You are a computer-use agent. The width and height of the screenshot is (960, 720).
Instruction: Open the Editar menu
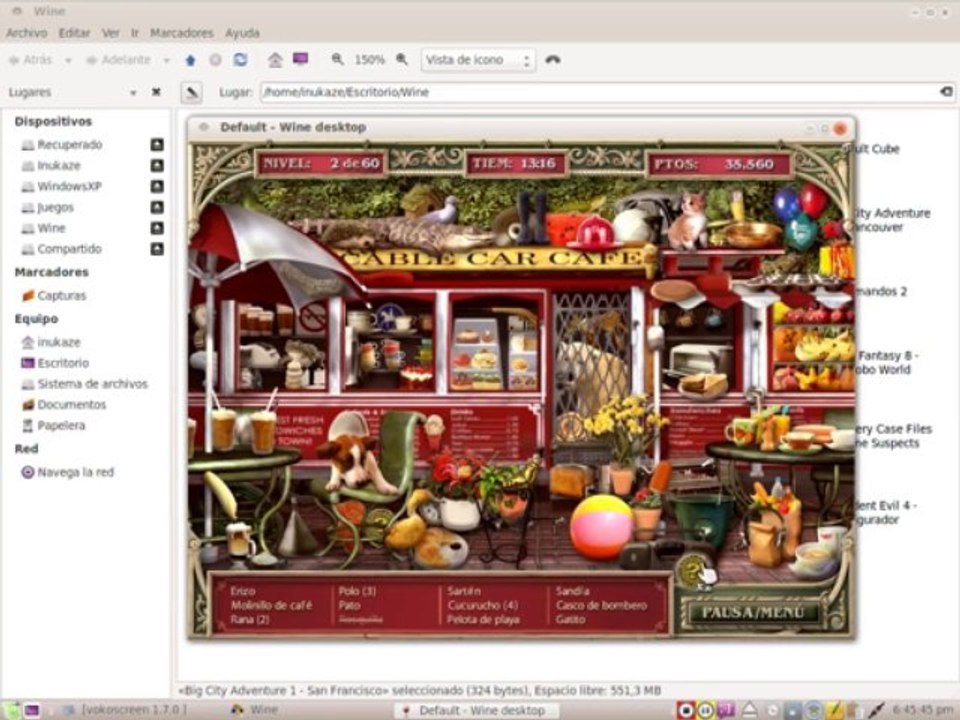click(x=74, y=33)
